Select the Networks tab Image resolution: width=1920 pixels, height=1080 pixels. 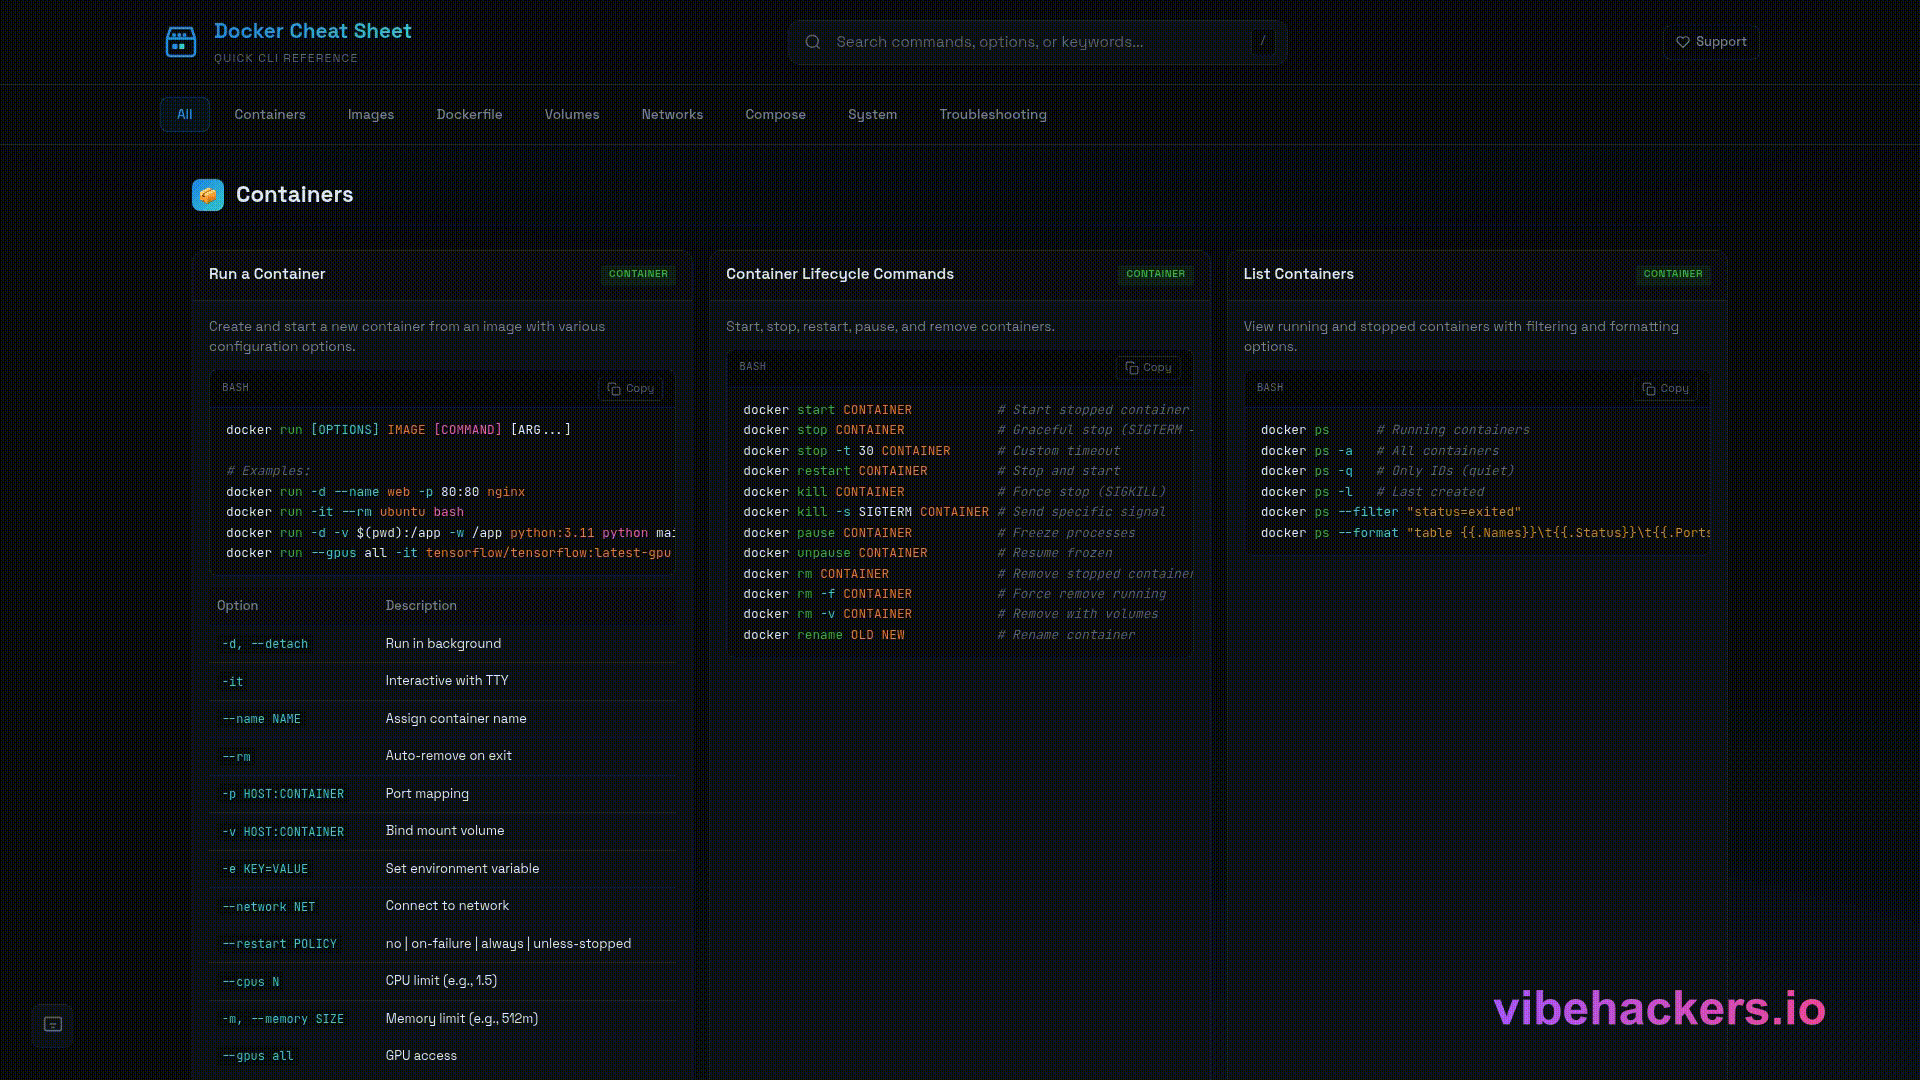pyautogui.click(x=672, y=115)
